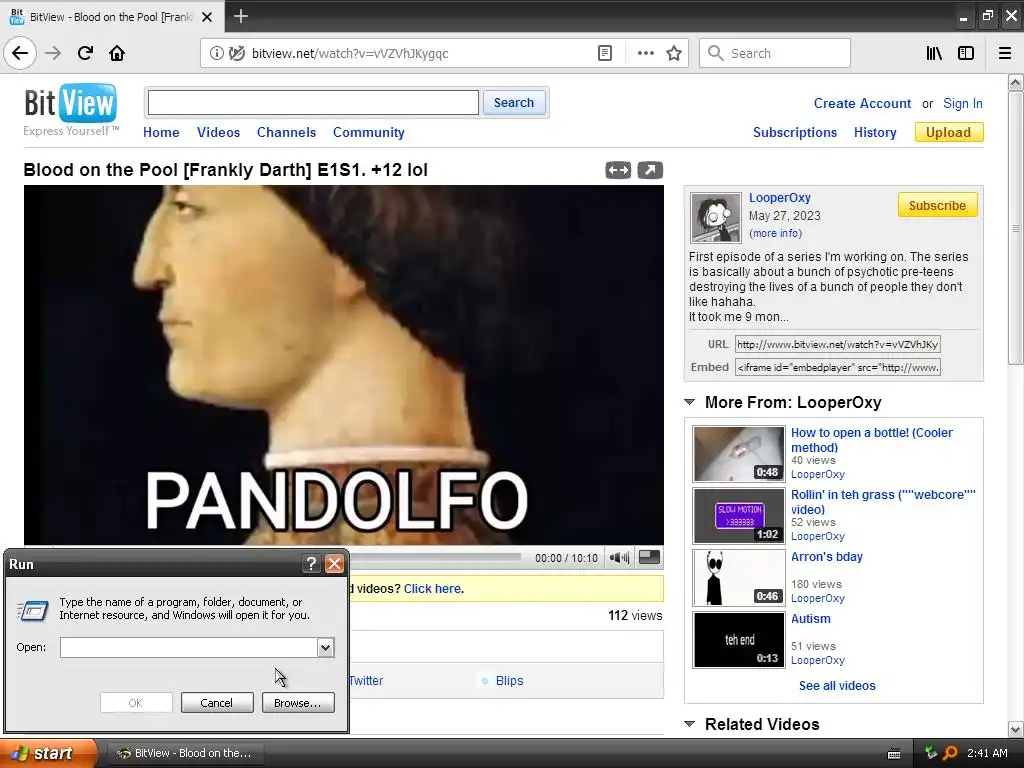Open page actions three-dot menu
This screenshot has height=768, width=1024.
pyautogui.click(x=645, y=53)
